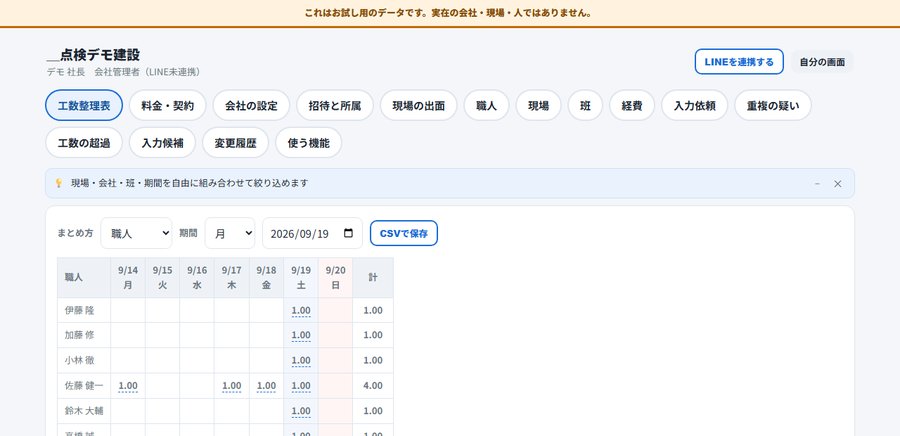Image resolution: width=900 pixels, height=436 pixels.
Task: Click 佐藤 健一's 9/19 value 1.00
Action: point(301,386)
